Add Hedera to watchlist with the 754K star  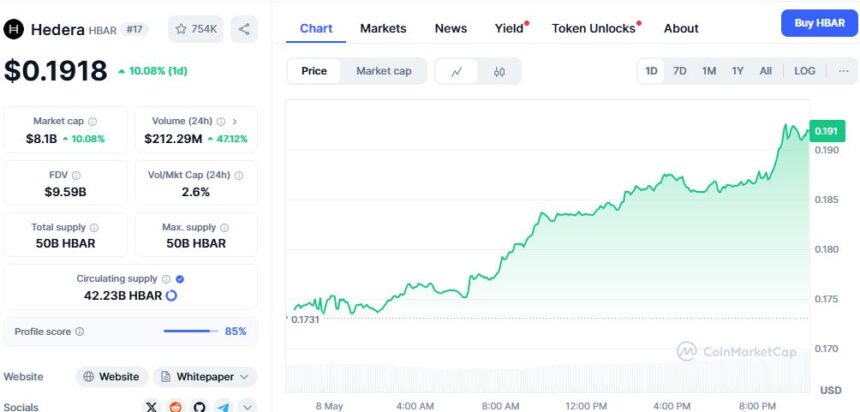(196, 29)
